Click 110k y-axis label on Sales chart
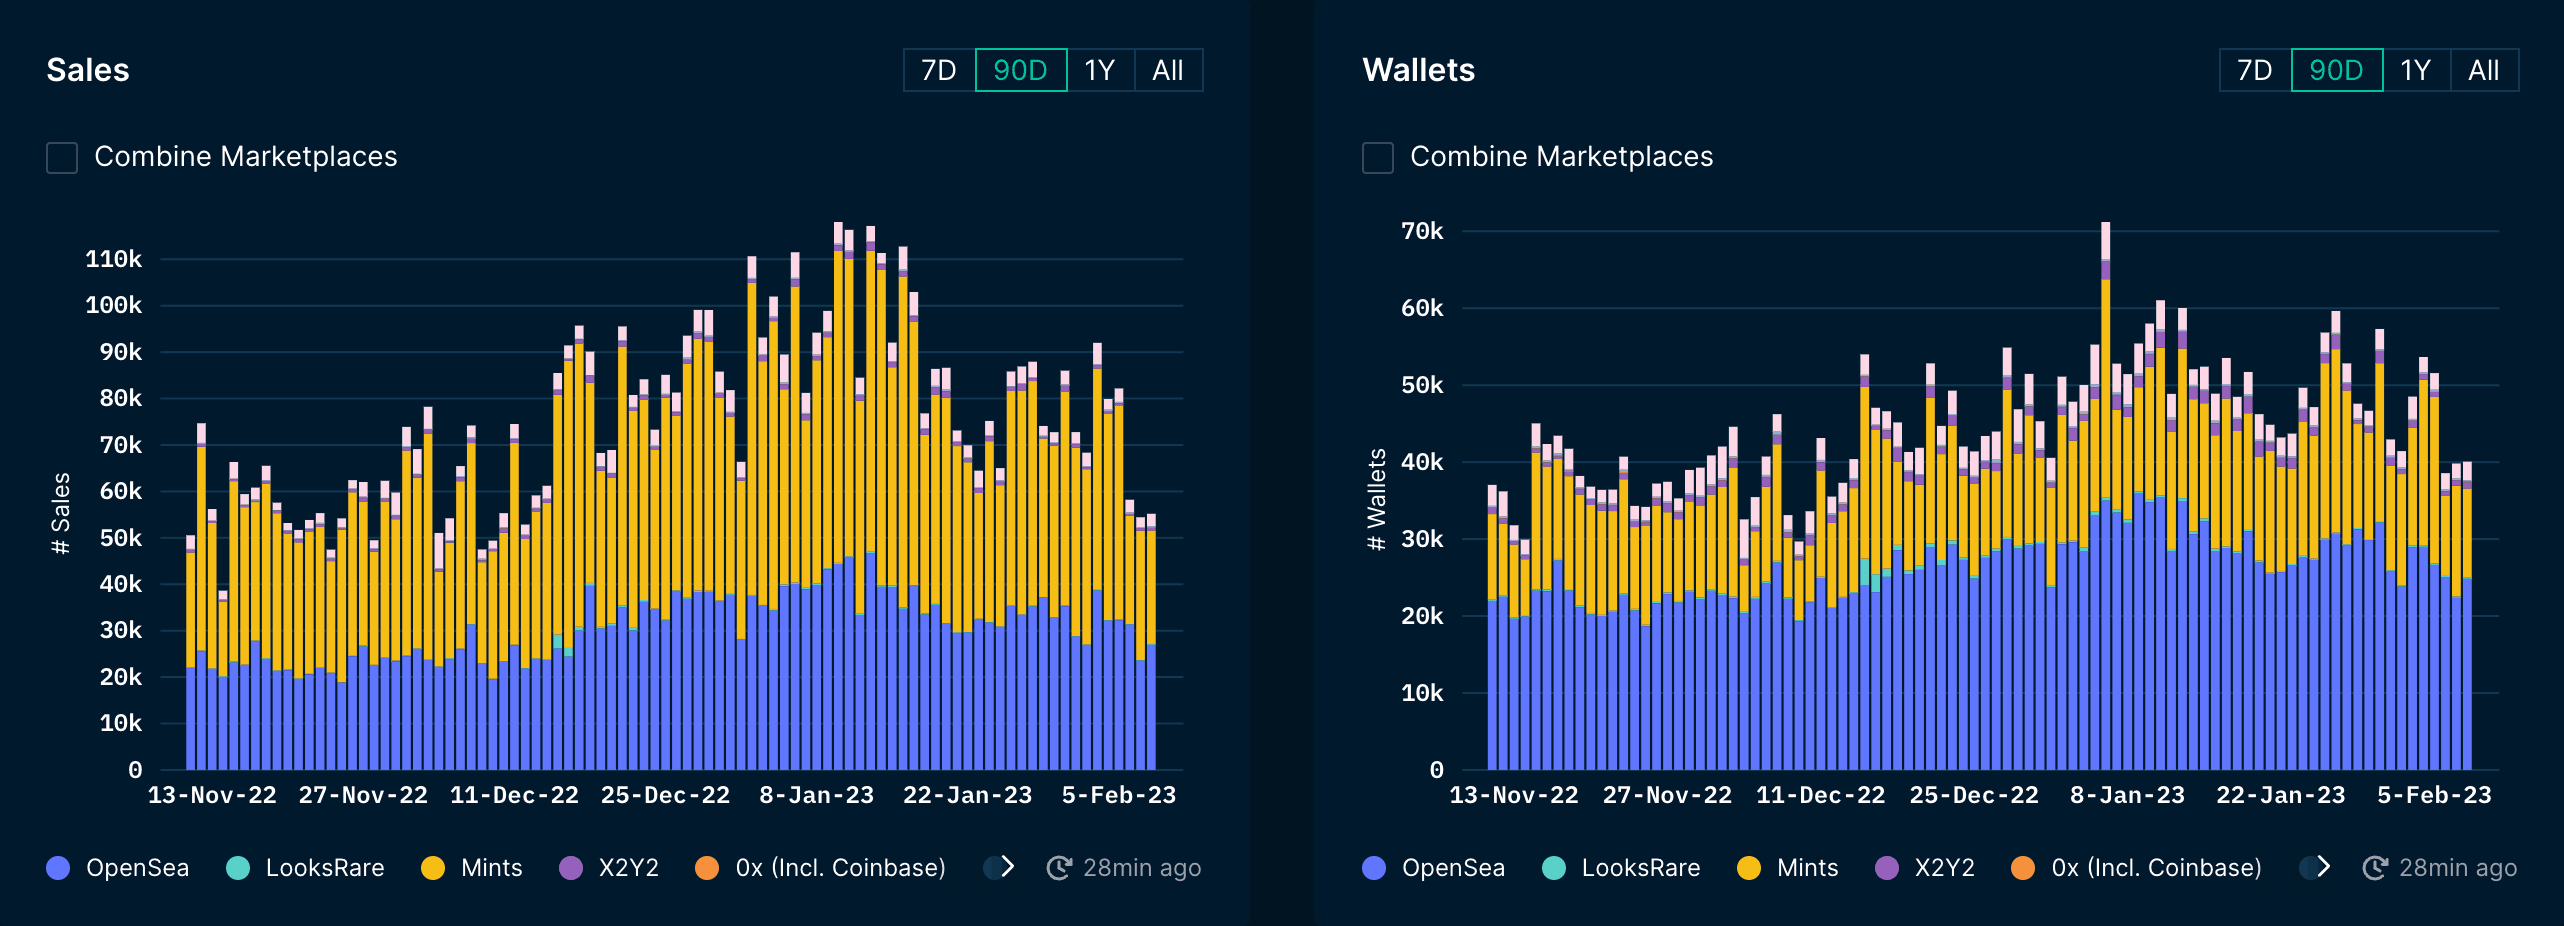Image resolution: width=2564 pixels, height=926 pixels. click(x=114, y=260)
